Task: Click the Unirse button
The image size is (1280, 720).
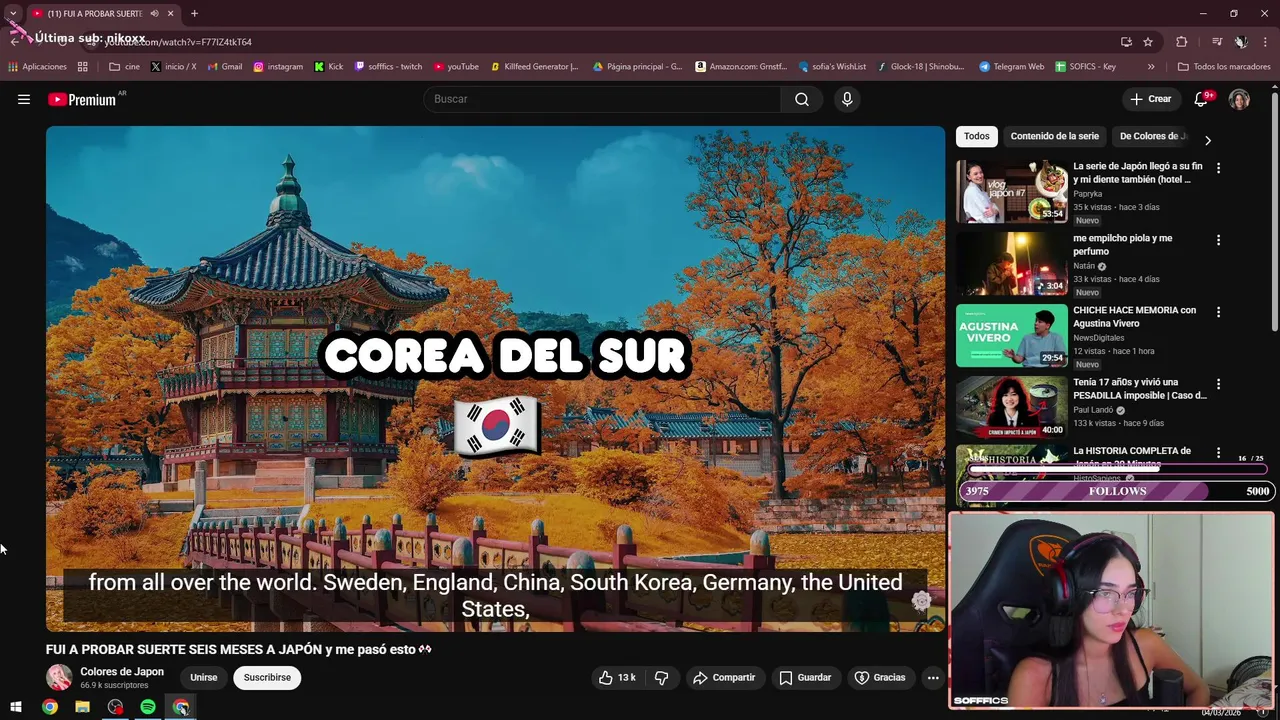Action: tap(204, 677)
